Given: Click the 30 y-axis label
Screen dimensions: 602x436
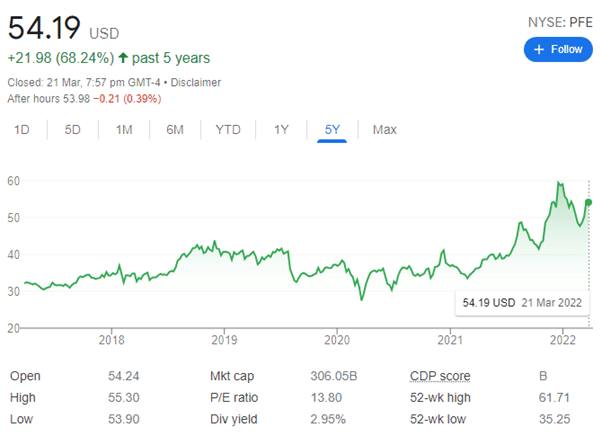Looking at the screenshot, I should (13, 291).
